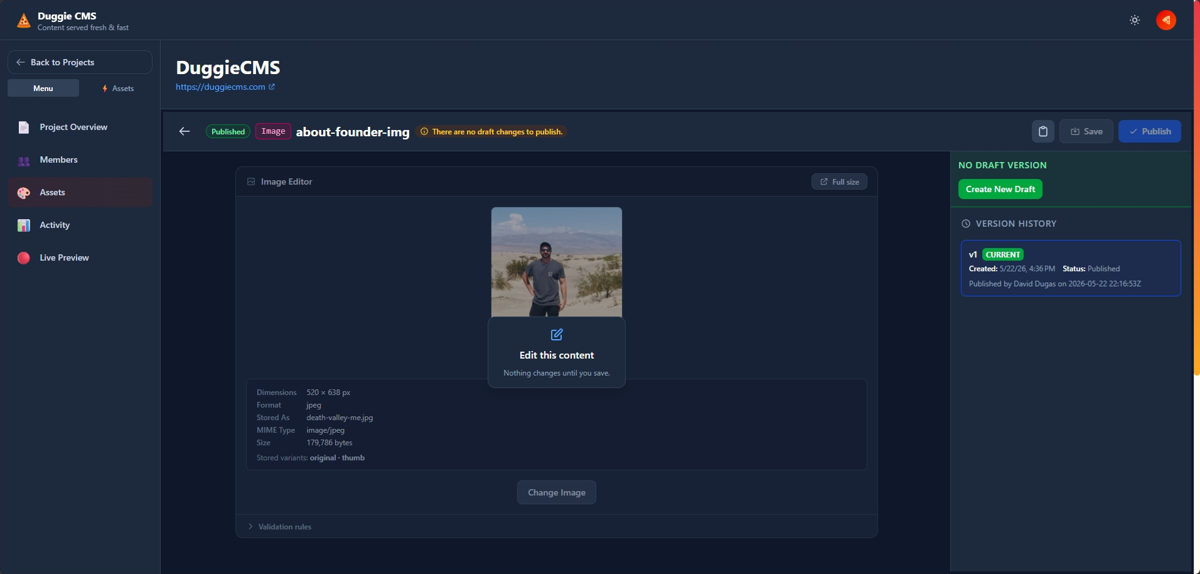Open the duggiecms.com link
The width and height of the screenshot is (1200, 574).
[225, 87]
